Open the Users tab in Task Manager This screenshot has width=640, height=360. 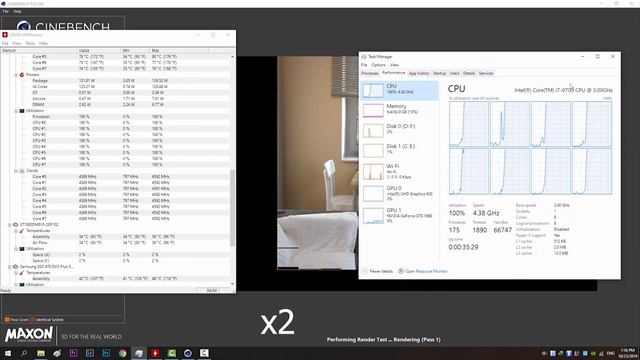point(455,73)
